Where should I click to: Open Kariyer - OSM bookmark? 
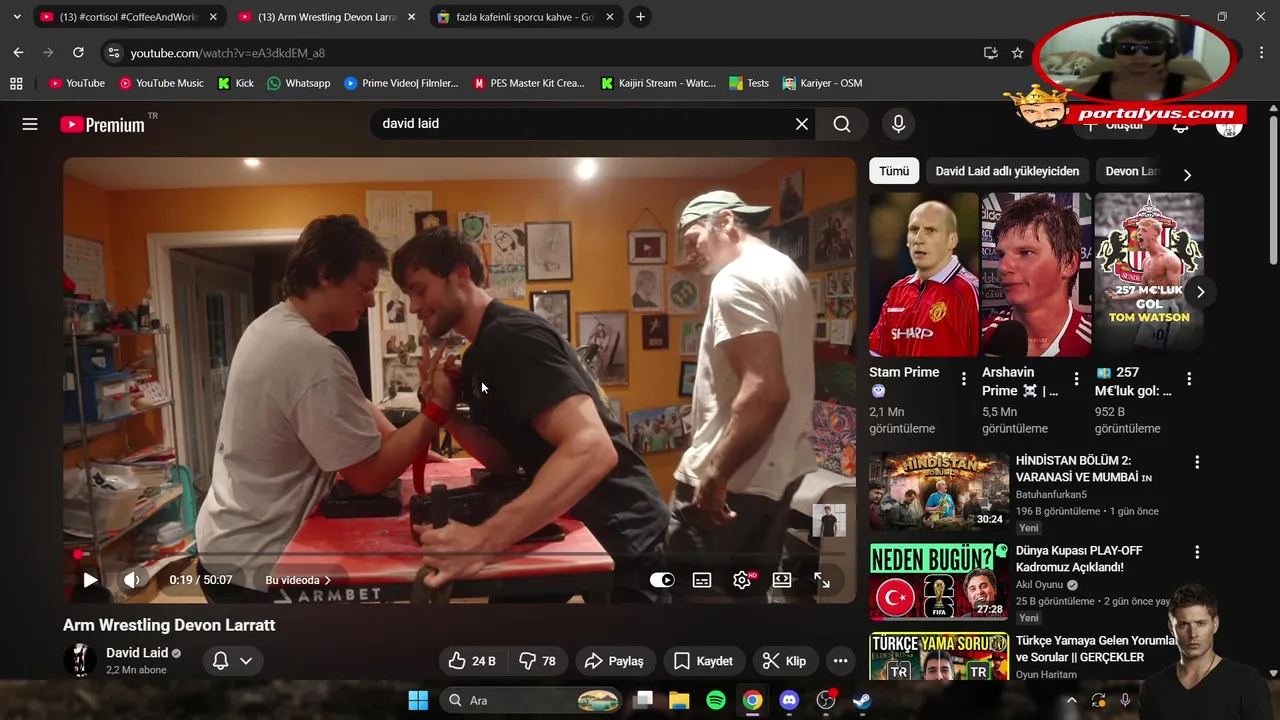pos(822,83)
